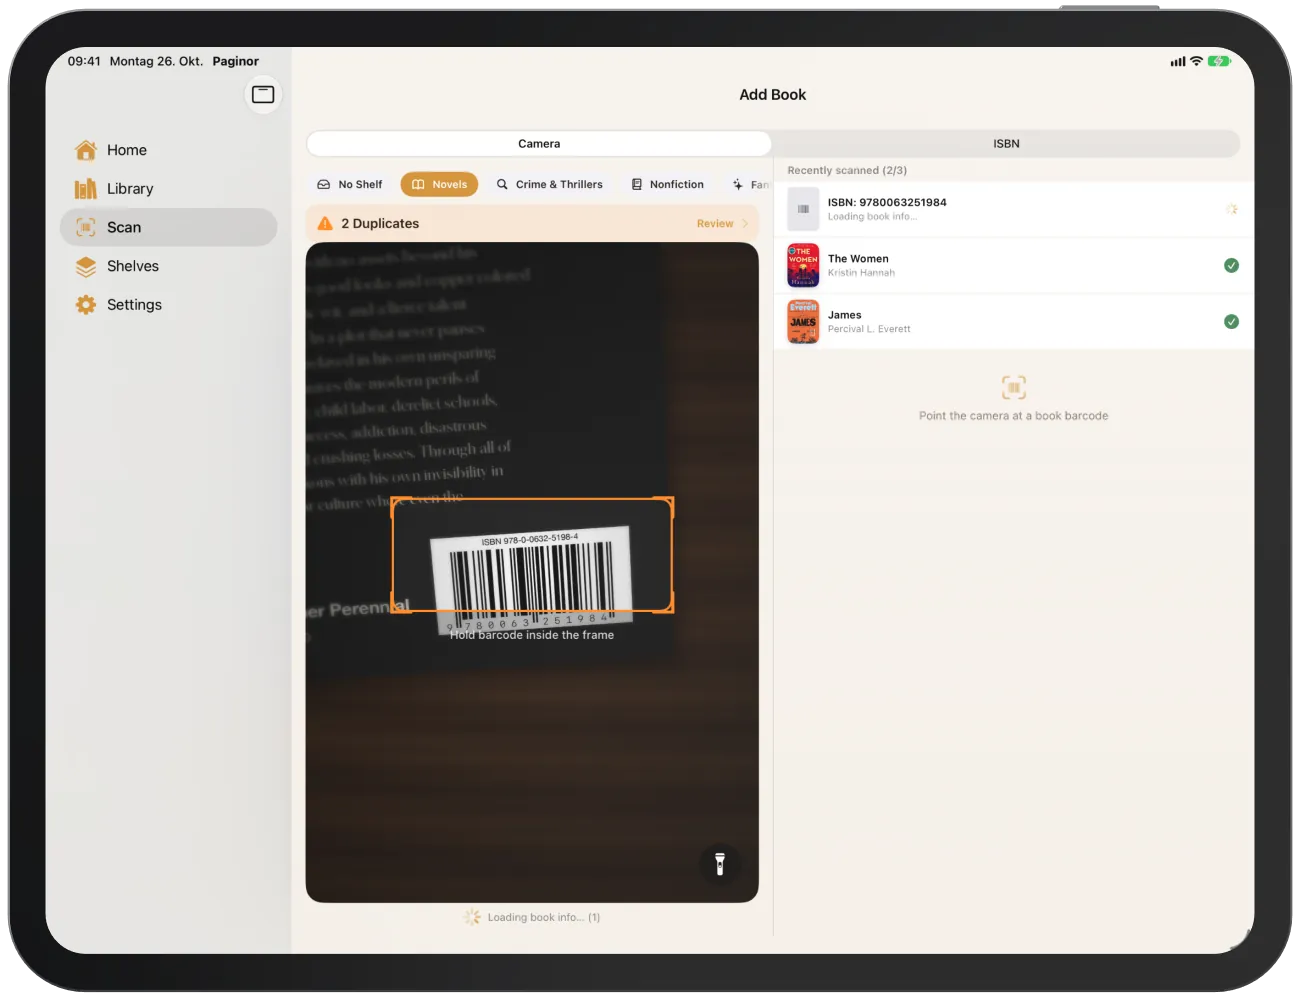
Task: Switch to the ISBN tab
Action: [1006, 144]
